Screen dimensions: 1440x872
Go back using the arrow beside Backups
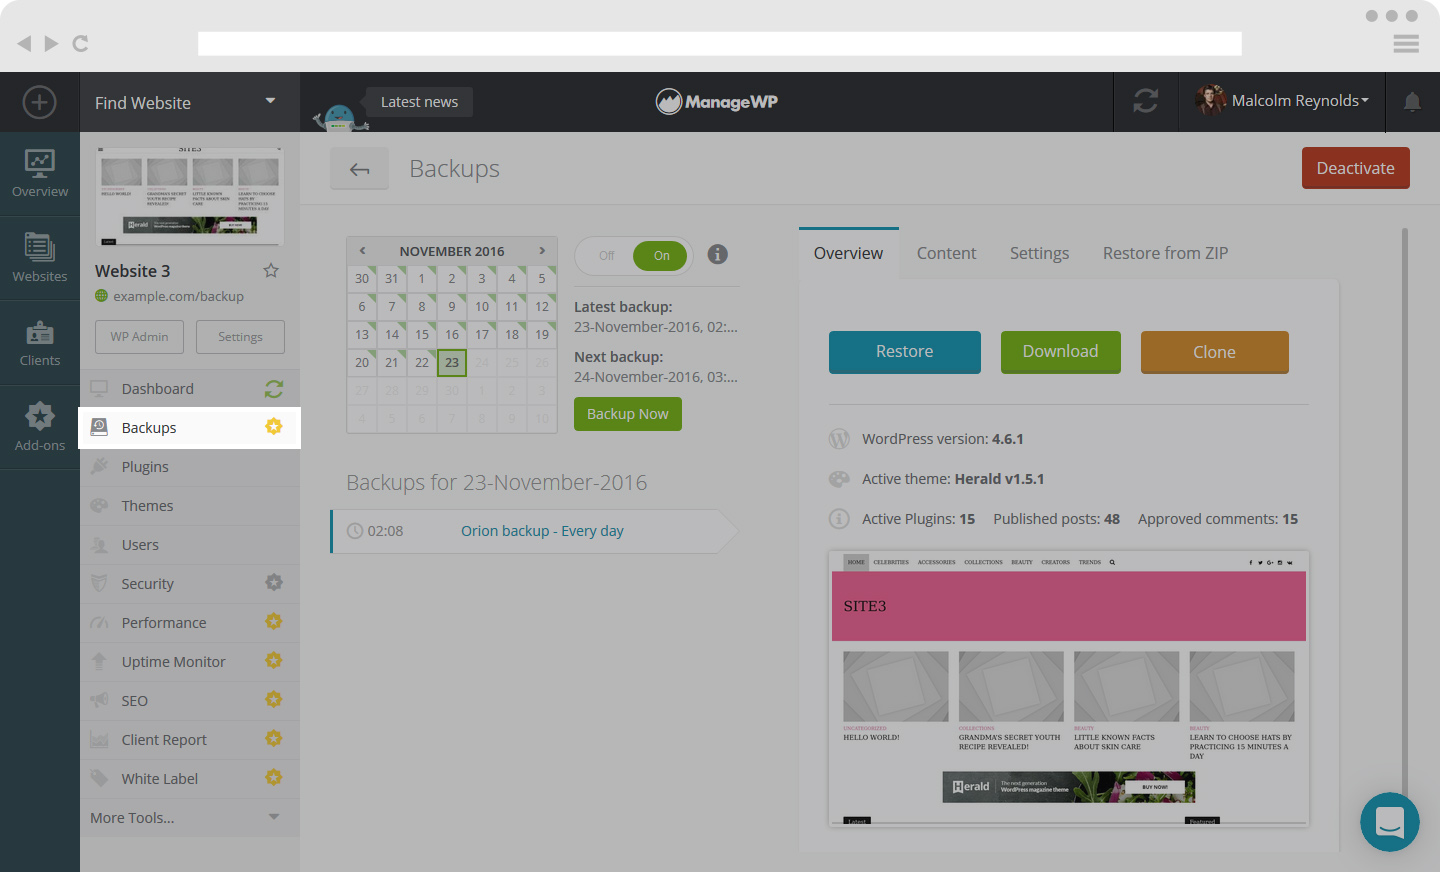point(360,169)
